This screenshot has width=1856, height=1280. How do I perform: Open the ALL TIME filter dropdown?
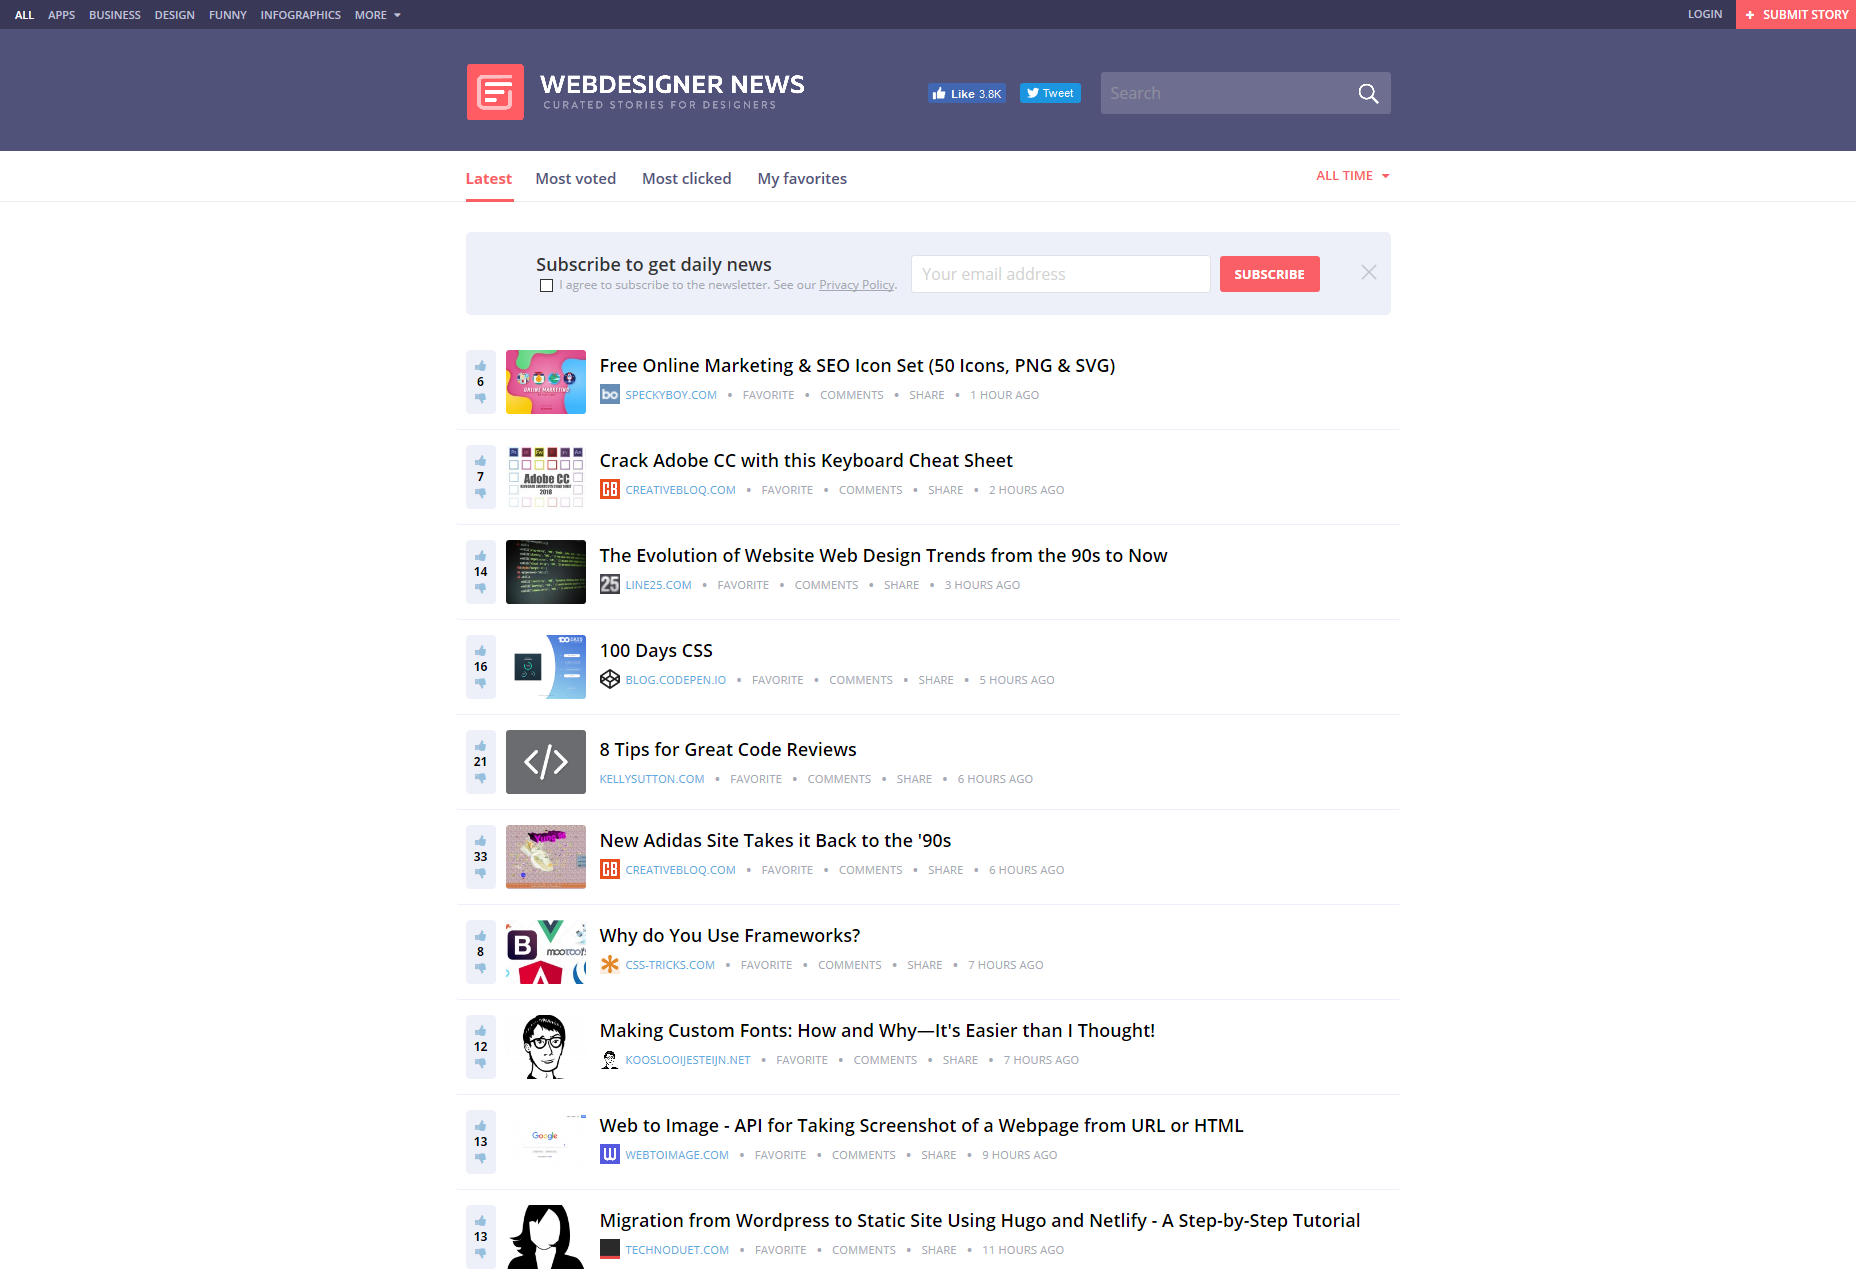coord(1352,176)
